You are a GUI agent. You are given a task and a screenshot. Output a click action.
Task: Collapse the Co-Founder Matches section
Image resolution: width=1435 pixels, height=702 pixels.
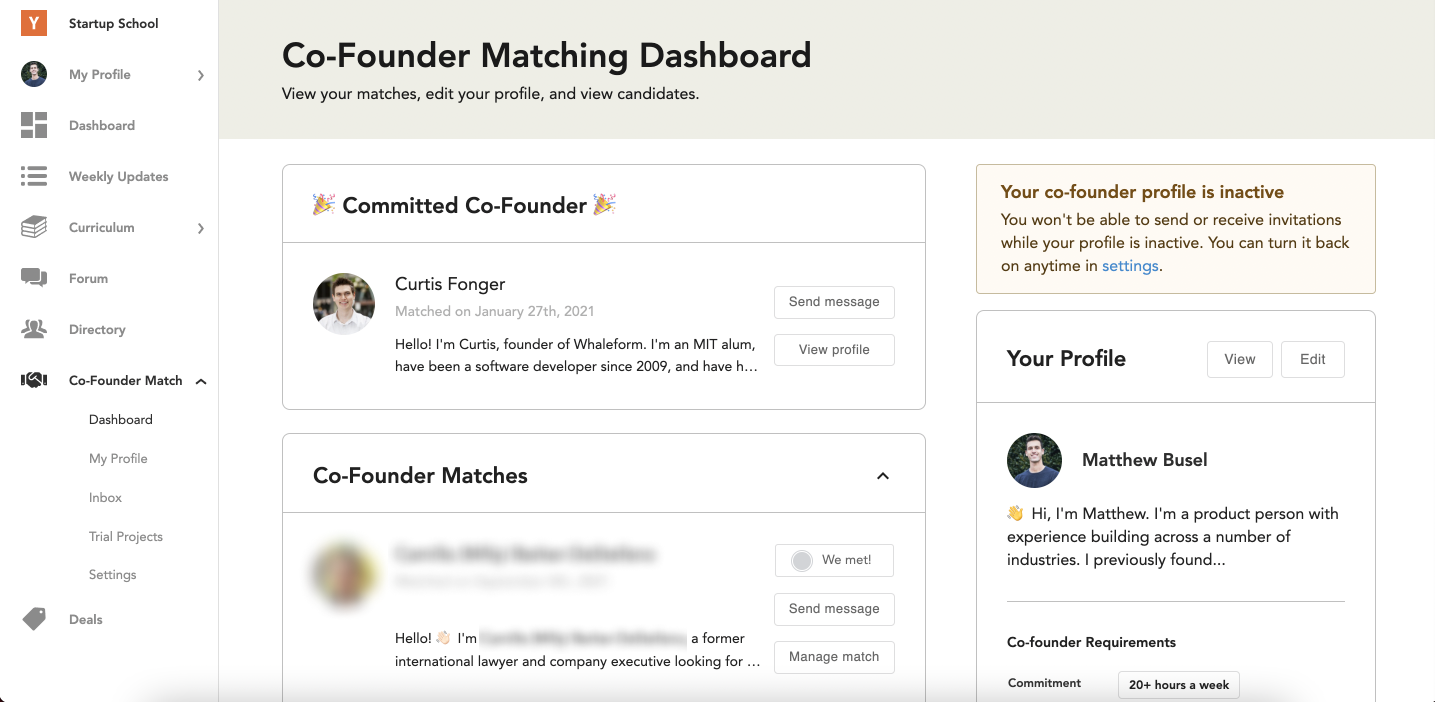click(882, 476)
